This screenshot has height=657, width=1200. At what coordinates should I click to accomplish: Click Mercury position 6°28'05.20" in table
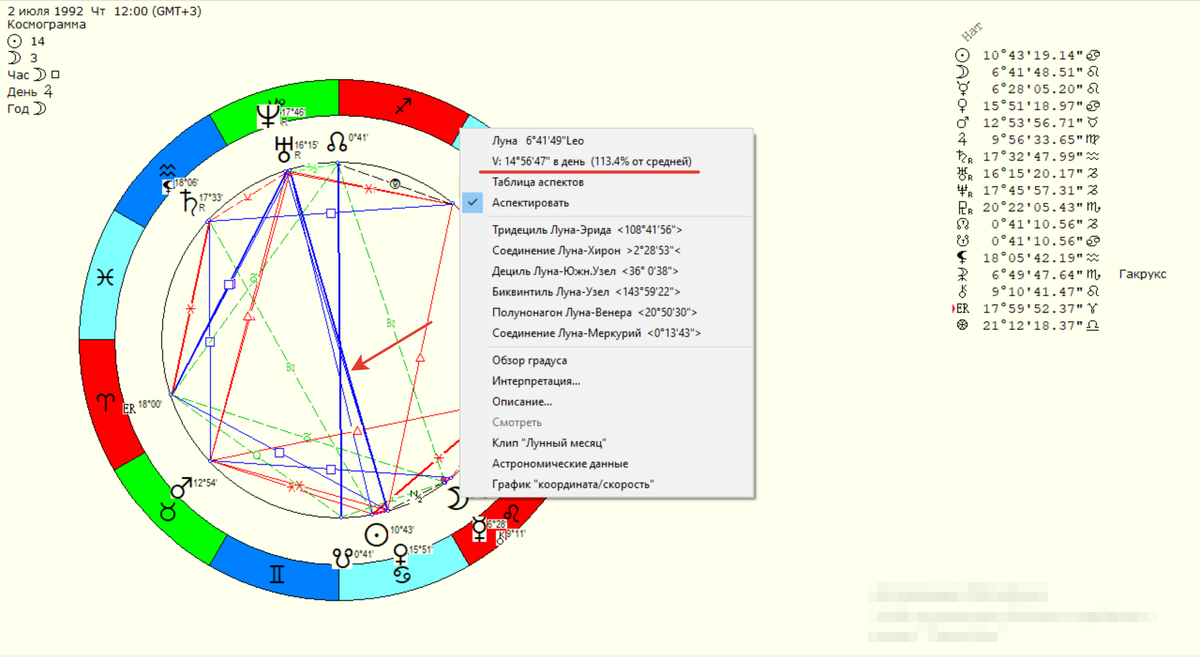1035,89
